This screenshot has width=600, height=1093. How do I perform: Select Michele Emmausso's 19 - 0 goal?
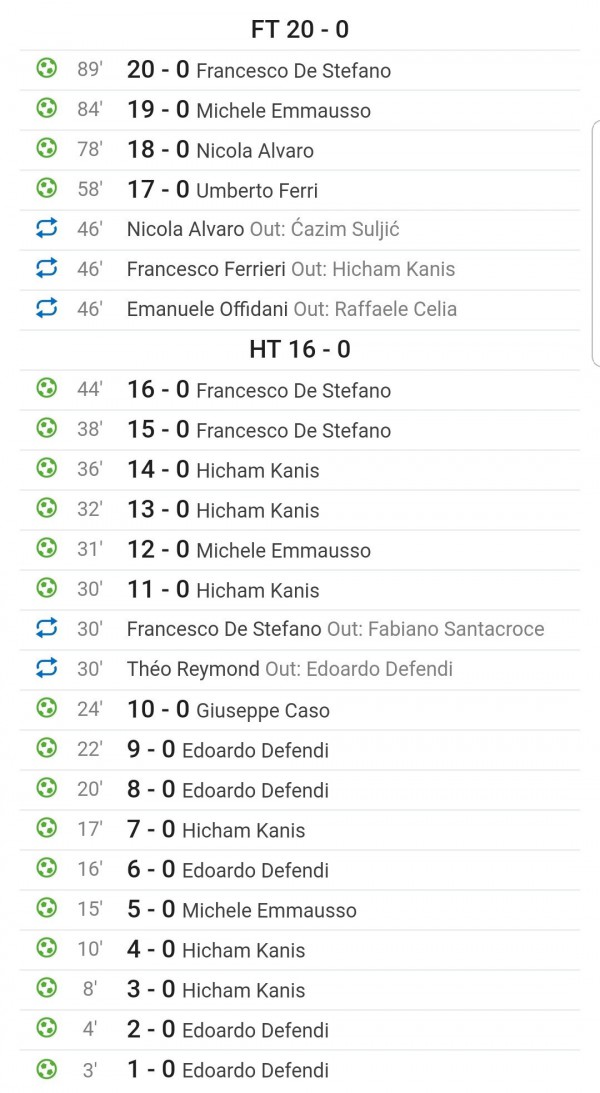click(x=248, y=110)
